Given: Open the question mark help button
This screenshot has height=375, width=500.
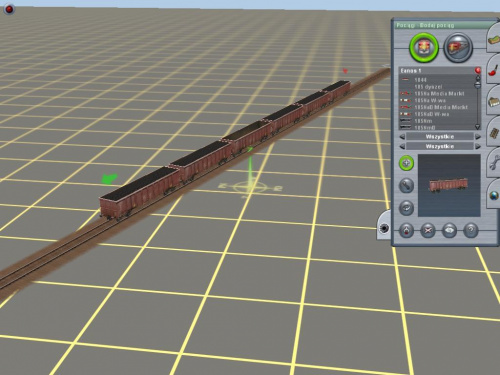Looking at the screenshot, I should point(471,230).
